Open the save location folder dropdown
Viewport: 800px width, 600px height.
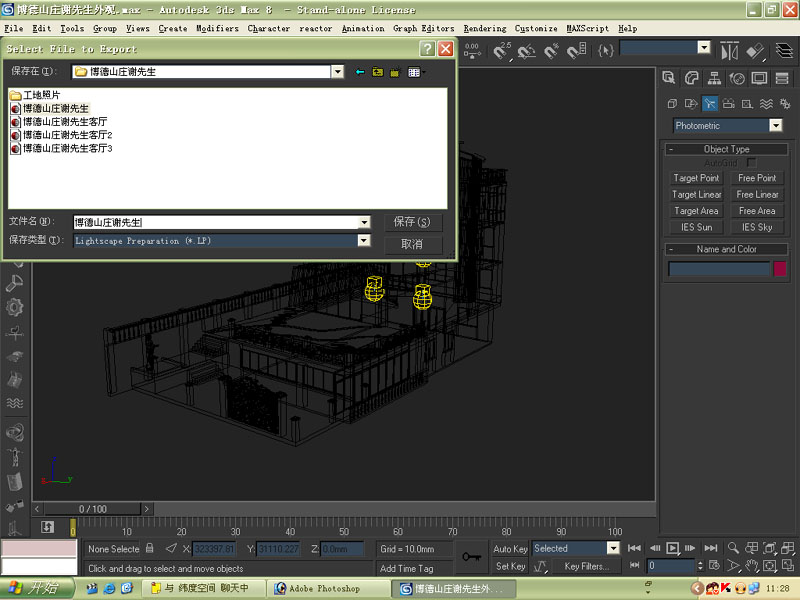tap(338, 72)
